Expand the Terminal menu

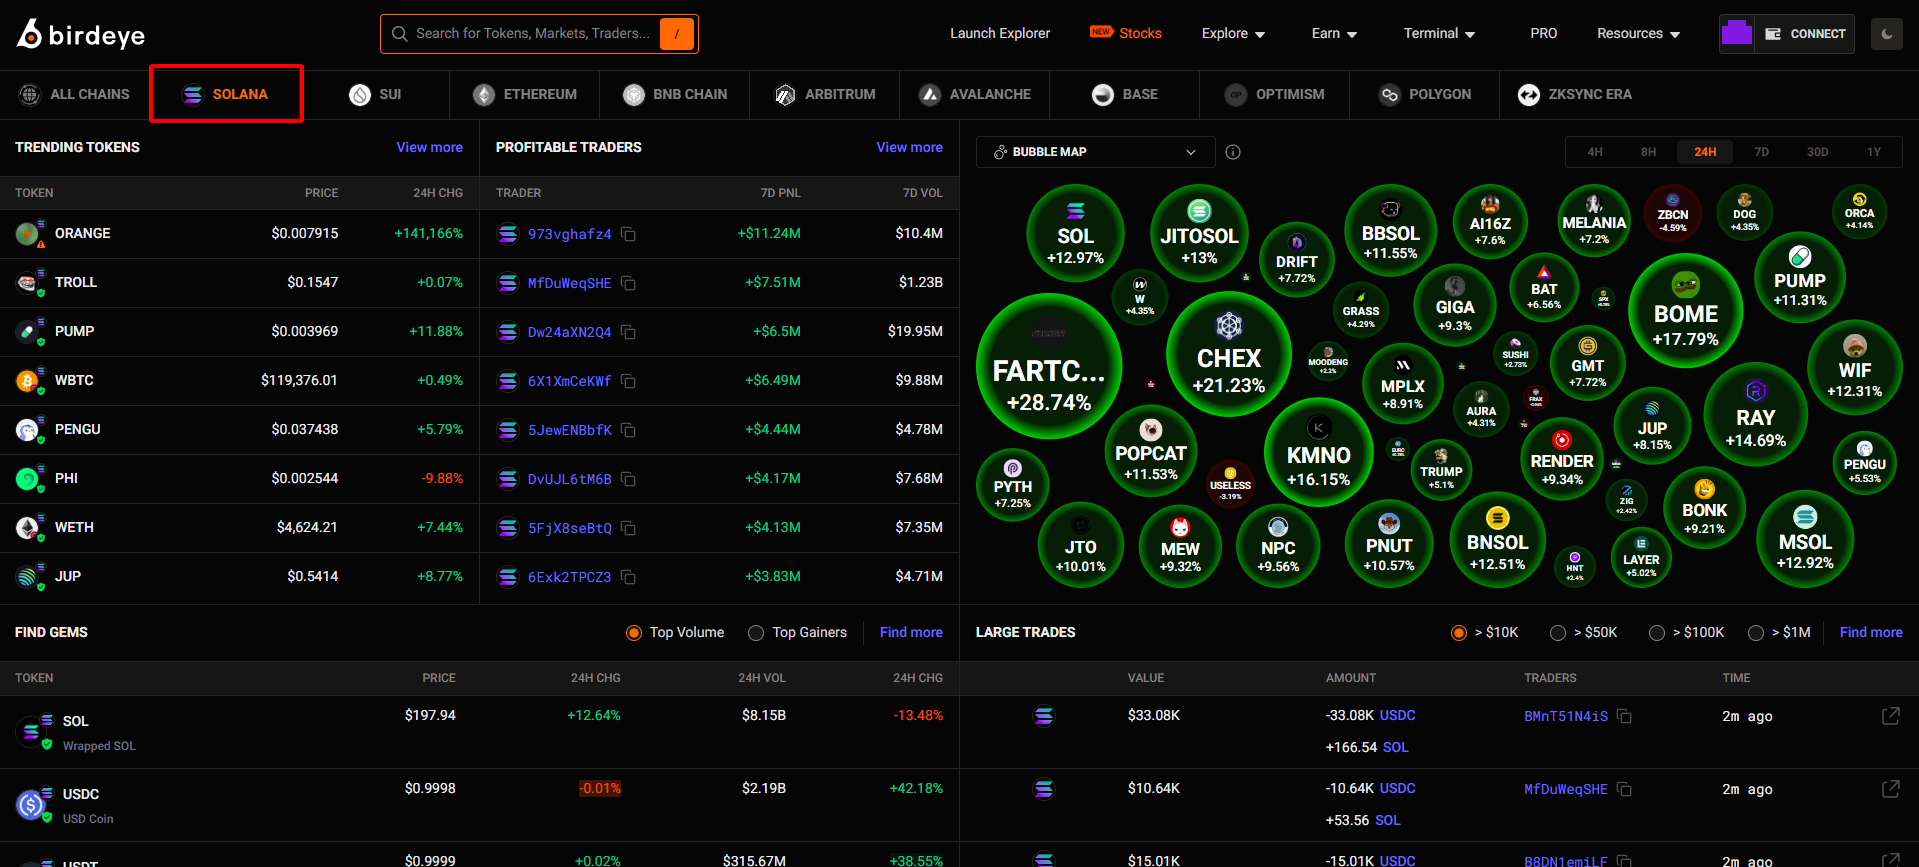(x=1439, y=34)
